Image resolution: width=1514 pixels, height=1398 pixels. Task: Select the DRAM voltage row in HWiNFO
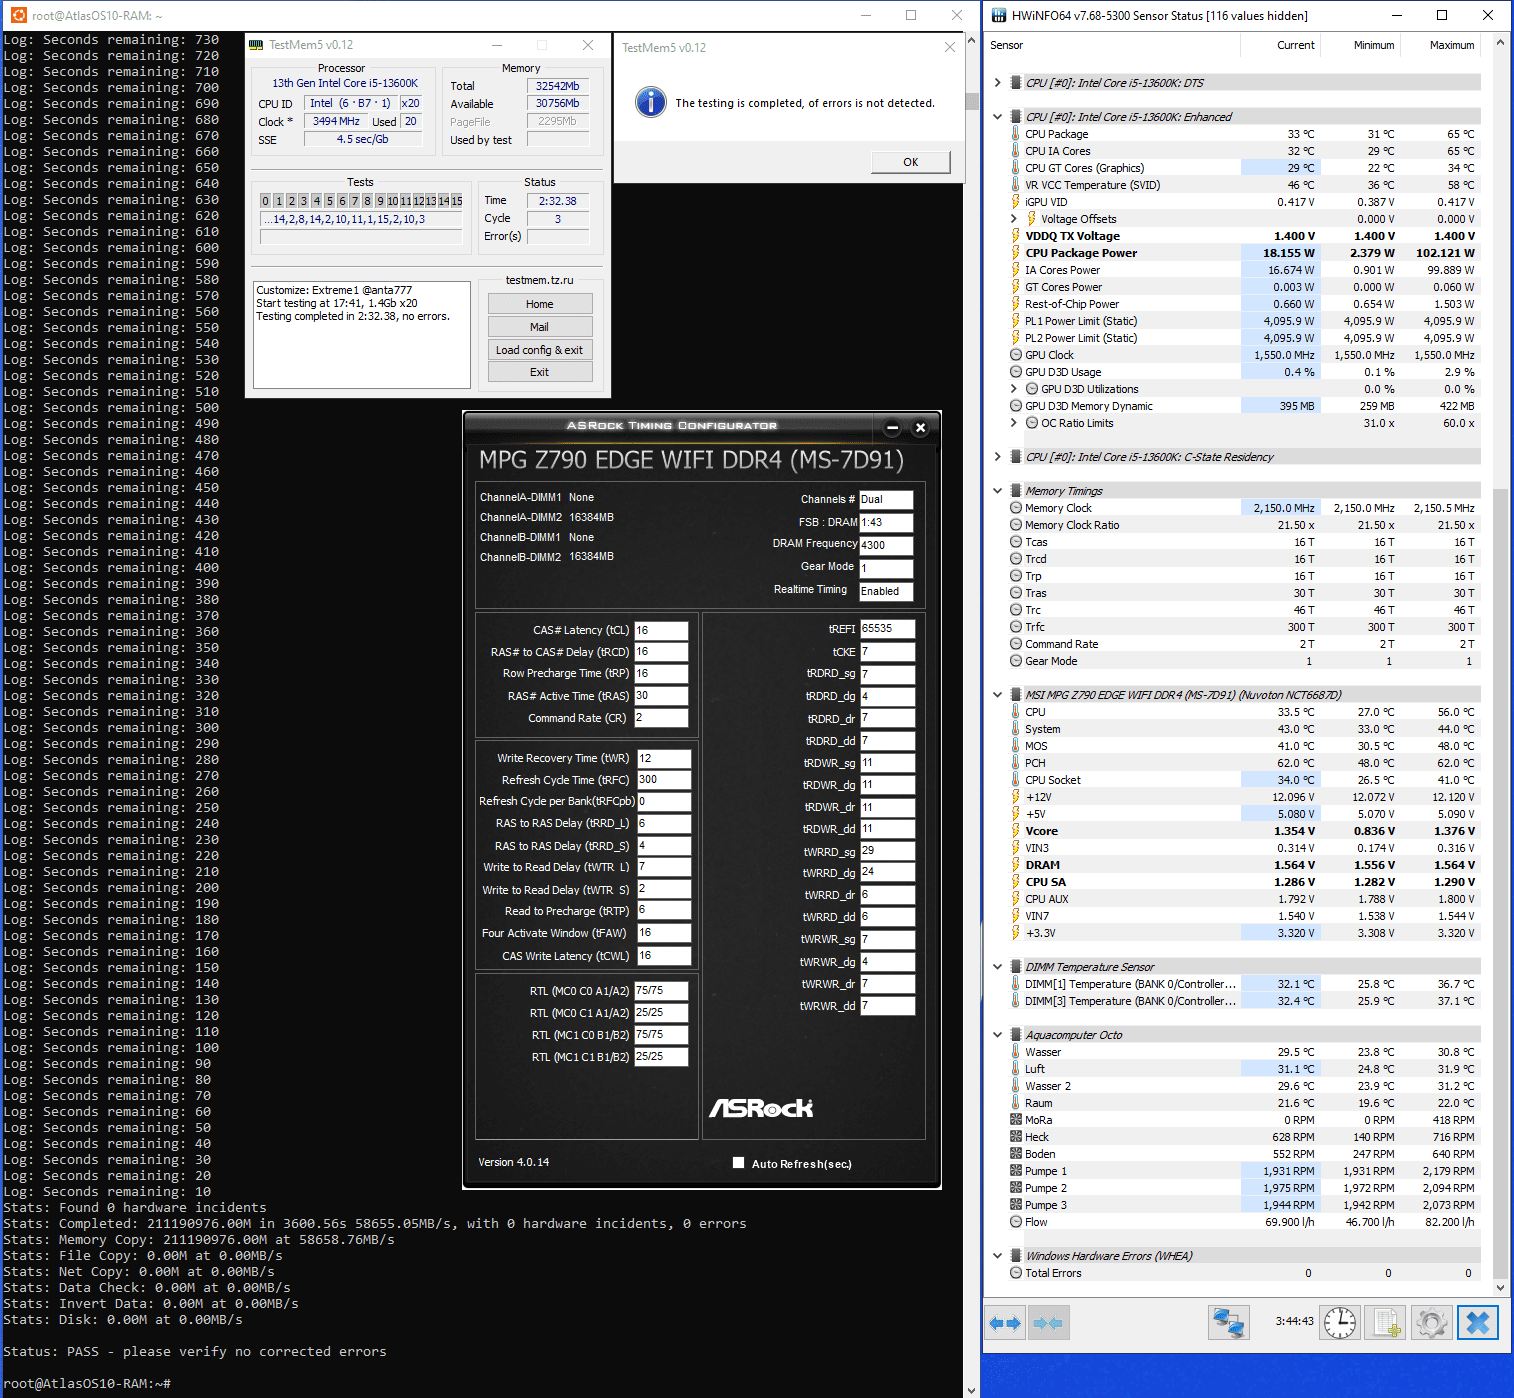click(x=1243, y=865)
